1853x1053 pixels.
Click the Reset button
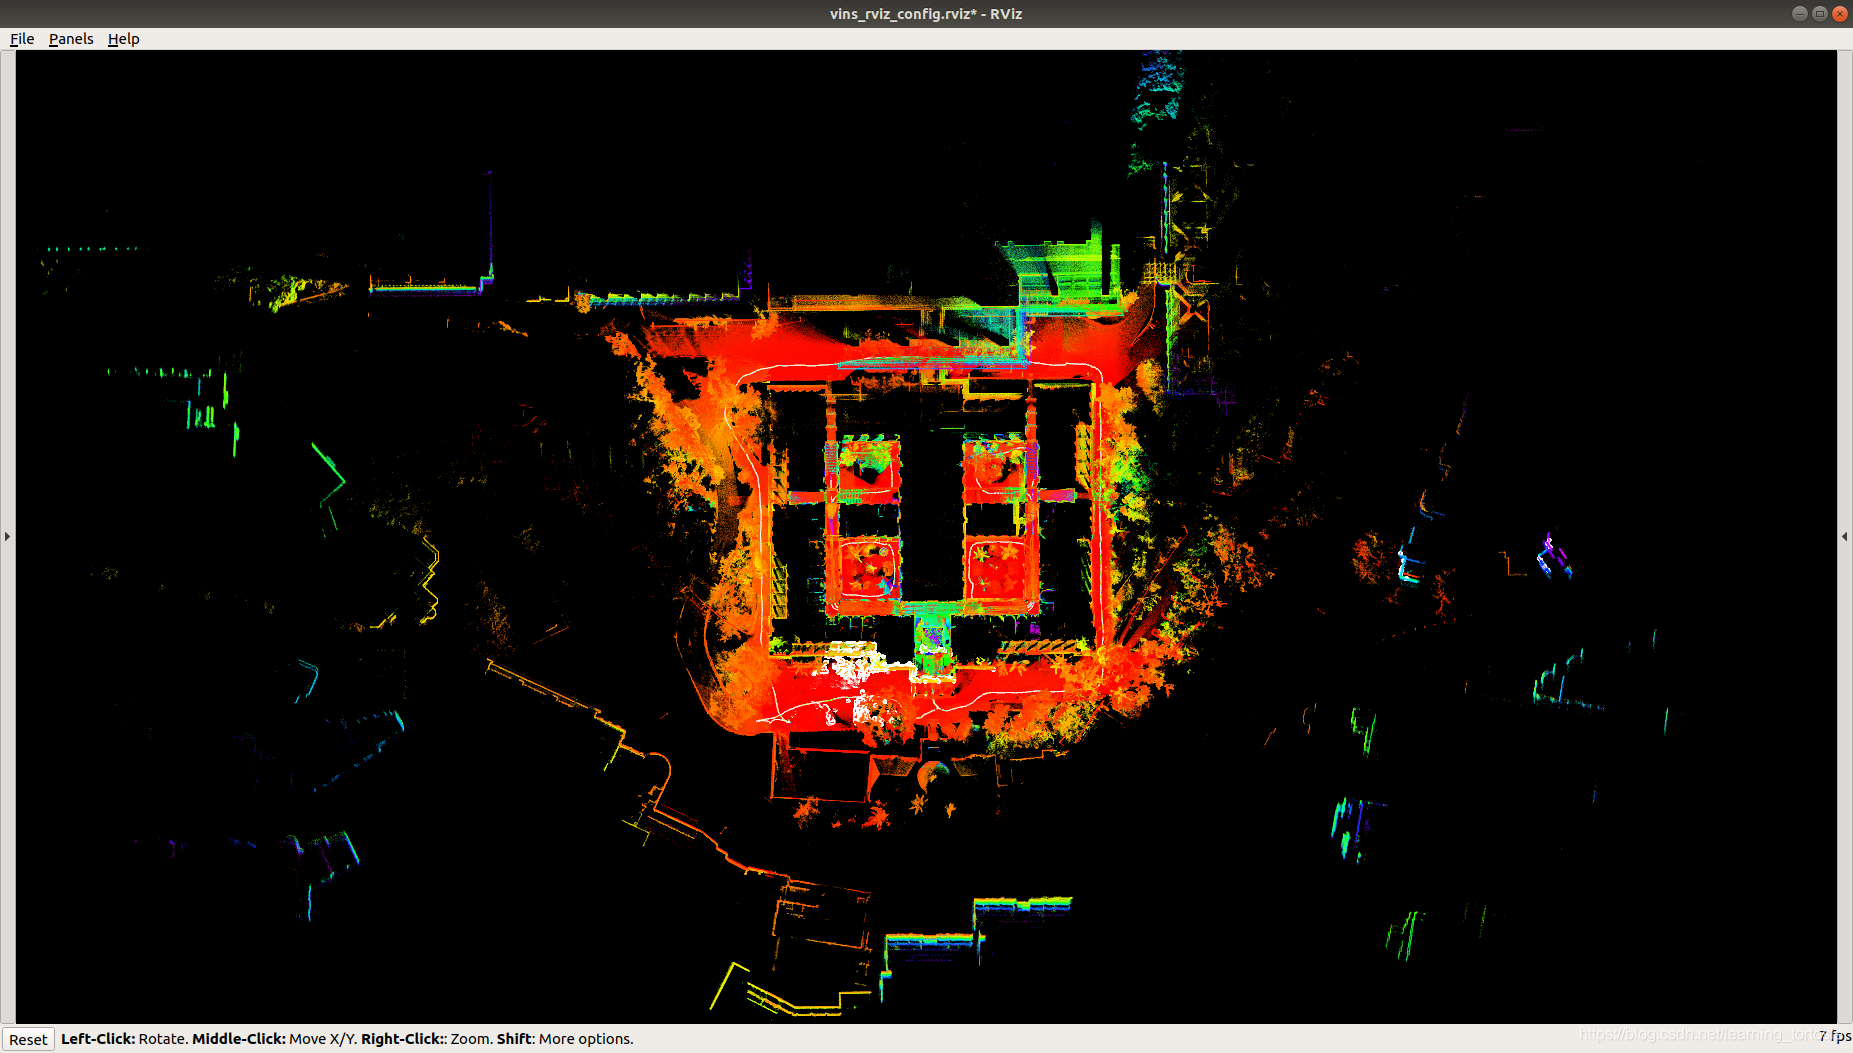(28, 1039)
